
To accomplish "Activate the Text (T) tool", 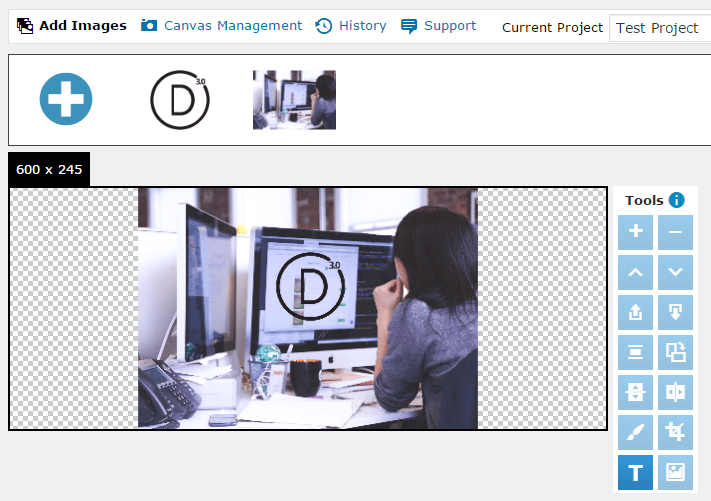I will (x=635, y=472).
